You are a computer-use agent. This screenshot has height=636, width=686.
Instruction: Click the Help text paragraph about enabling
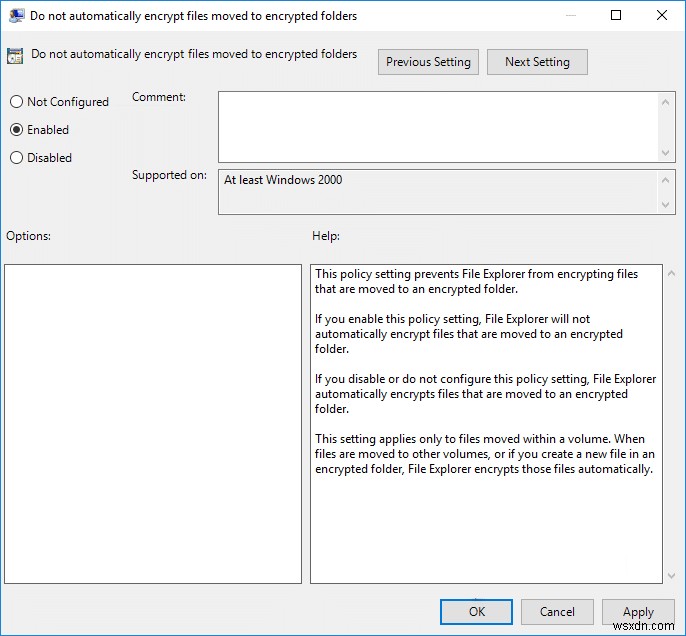469,334
